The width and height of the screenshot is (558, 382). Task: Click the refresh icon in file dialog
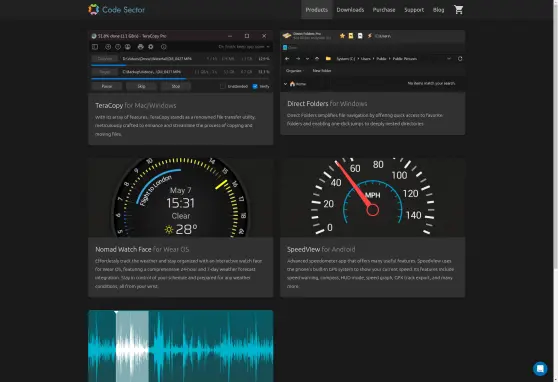point(460,59)
